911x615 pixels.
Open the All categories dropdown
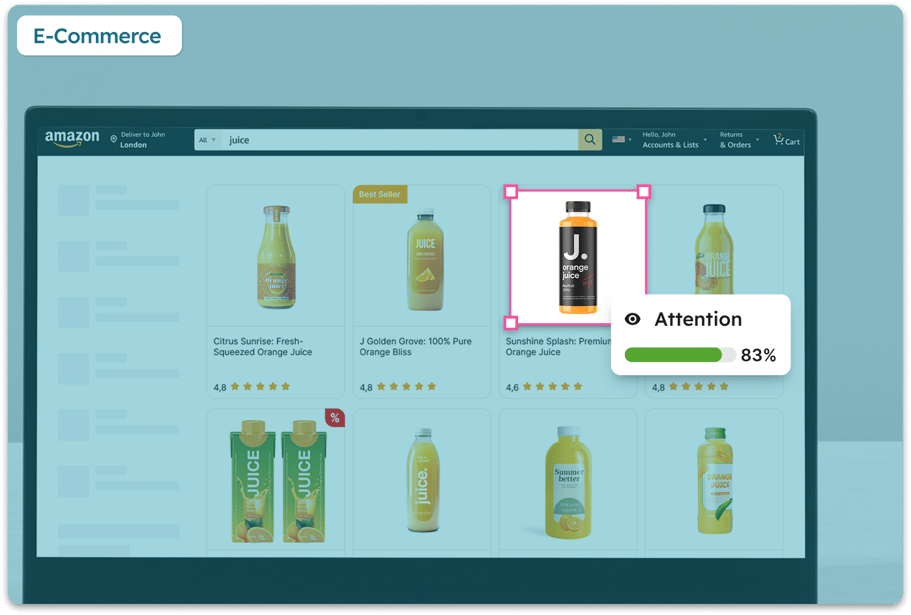point(206,140)
